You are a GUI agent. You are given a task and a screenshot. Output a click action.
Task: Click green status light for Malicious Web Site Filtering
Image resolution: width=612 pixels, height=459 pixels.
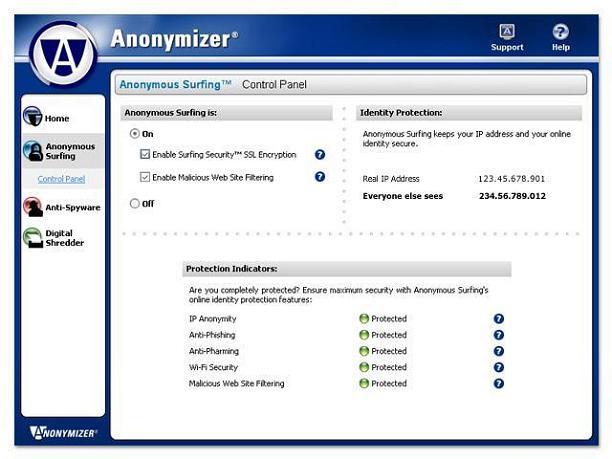364,383
